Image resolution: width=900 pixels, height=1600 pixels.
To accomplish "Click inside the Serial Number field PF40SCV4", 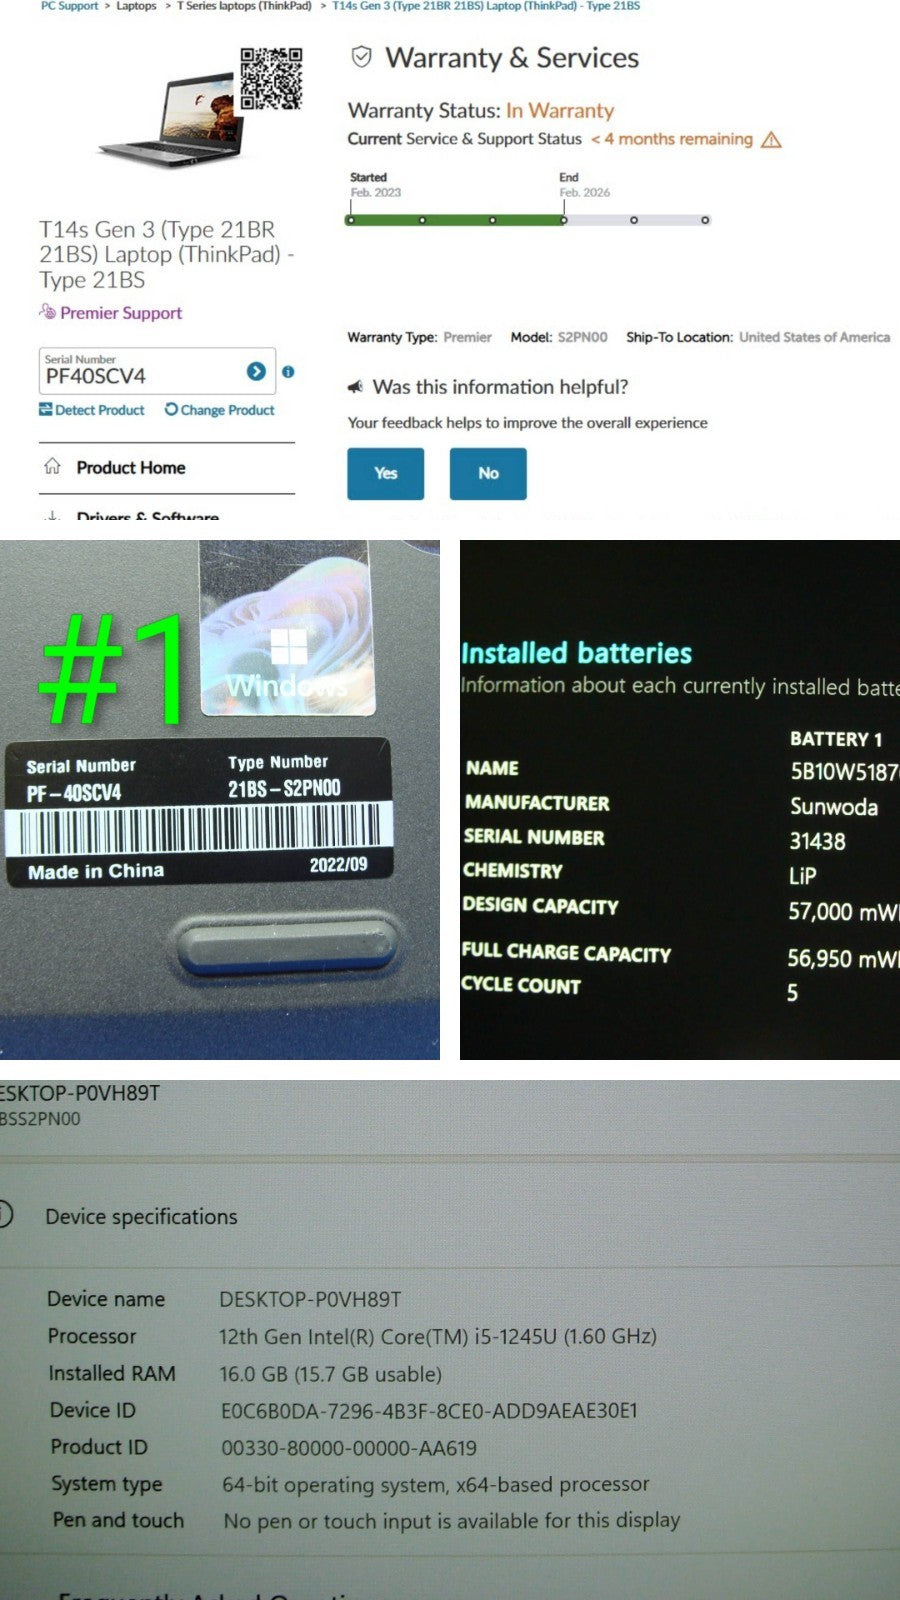I will pyautogui.click(x=140, y=376).
